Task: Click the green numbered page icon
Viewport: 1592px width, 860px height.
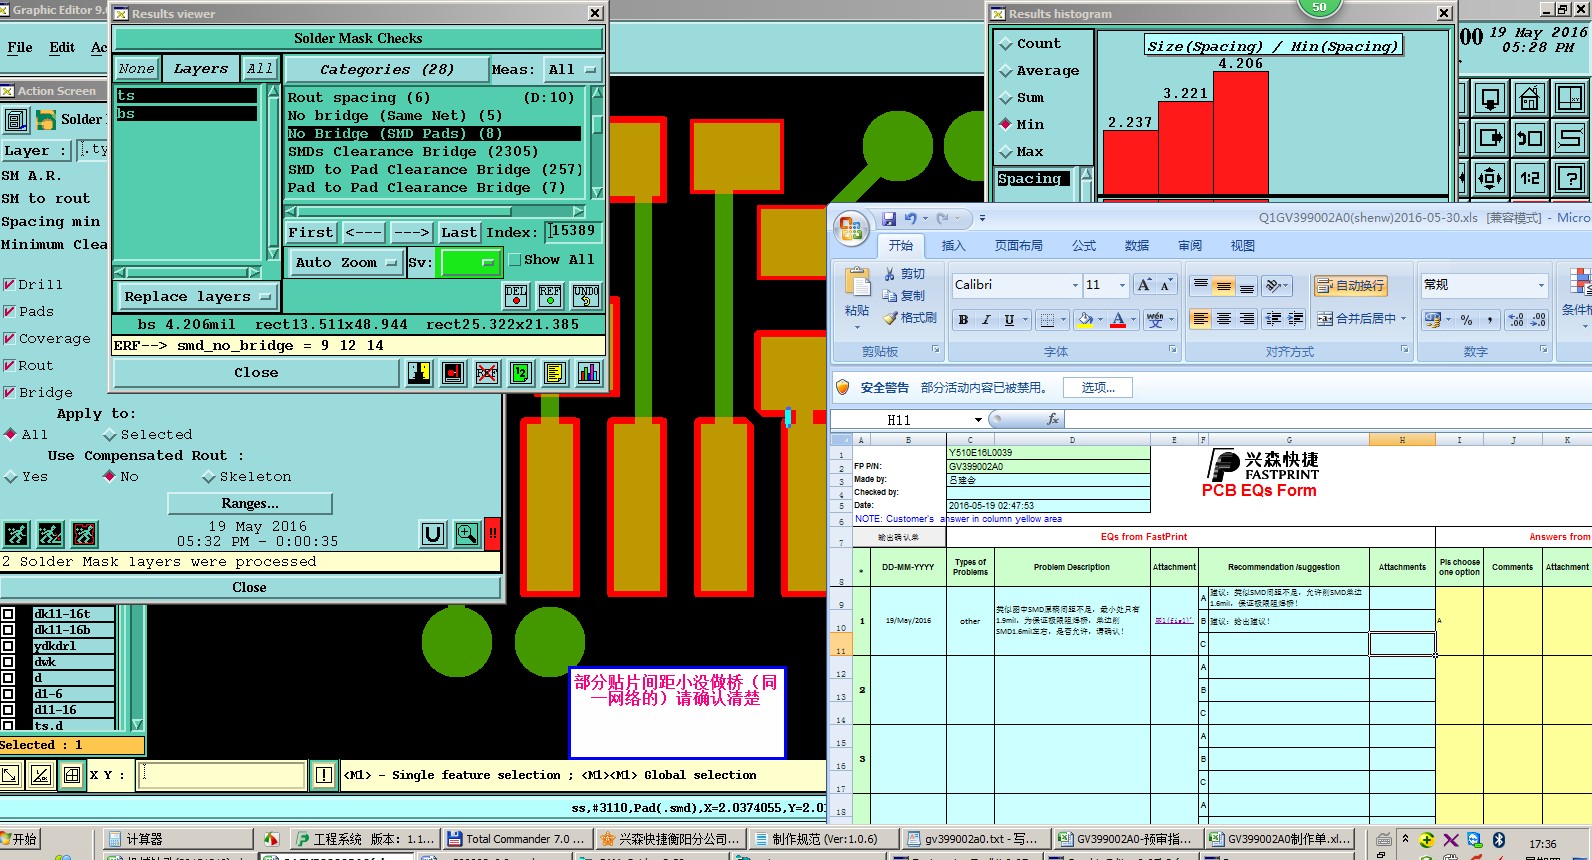Action: [521, 373]
